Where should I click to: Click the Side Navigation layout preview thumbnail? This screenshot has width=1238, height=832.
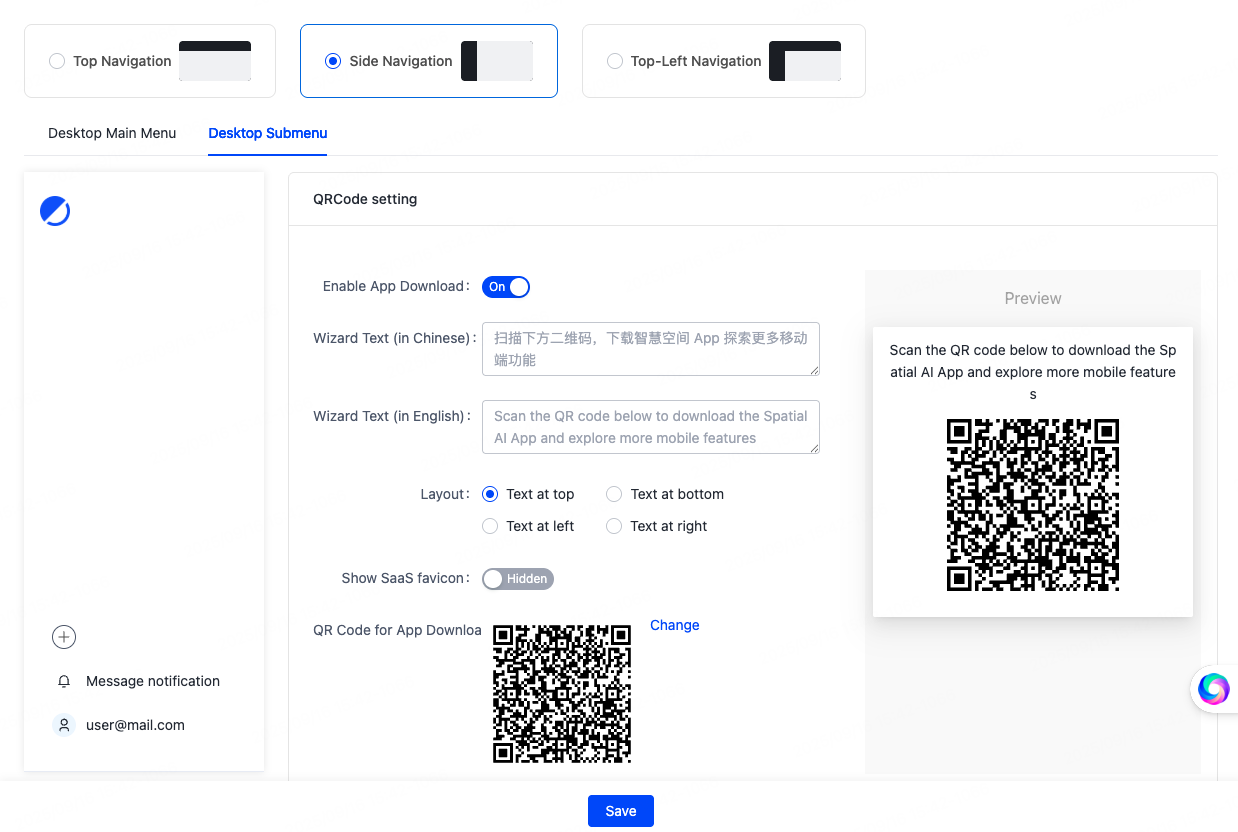click(x=496, y=61)
